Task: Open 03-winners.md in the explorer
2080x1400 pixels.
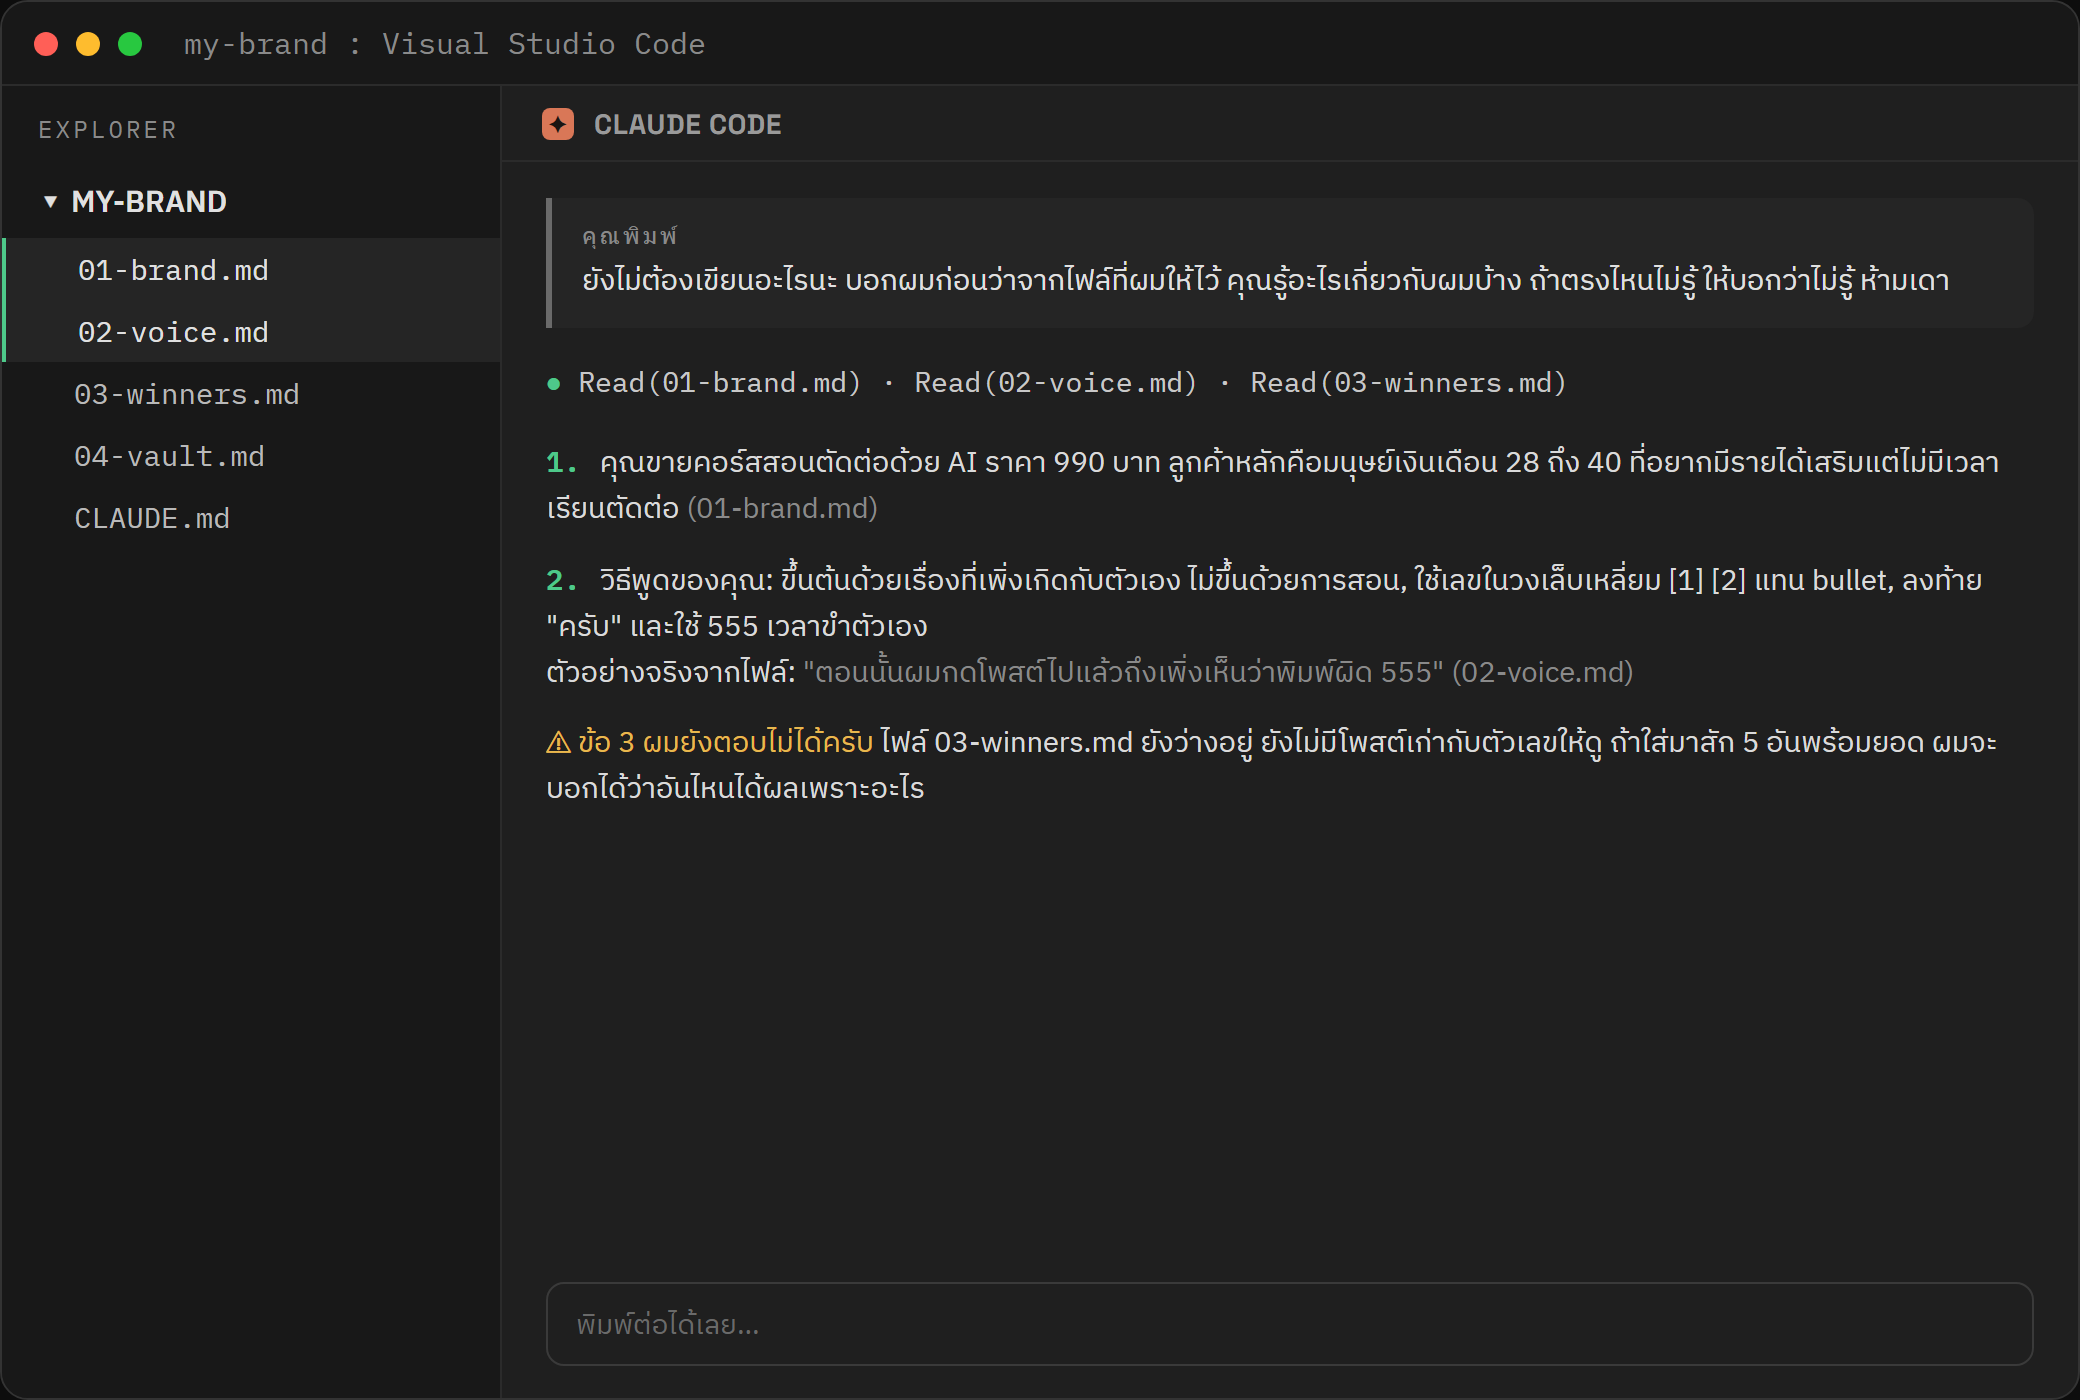Action: point(252,394)
